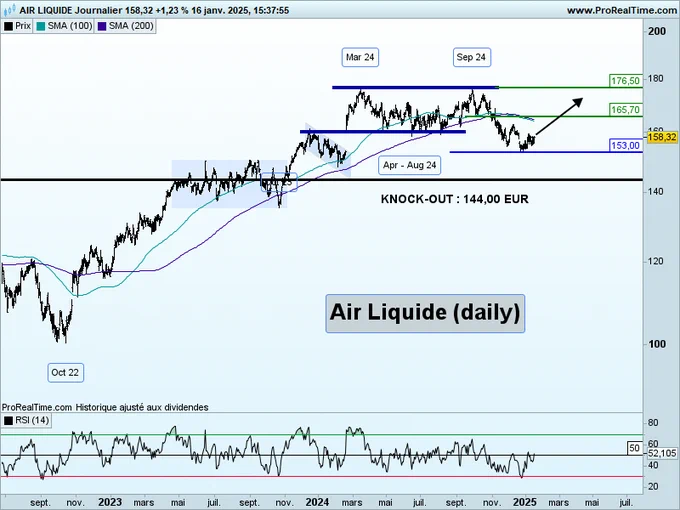Click the 100 price axis label
This screenshot has height=510, width=680.
[x=657, y=344]
